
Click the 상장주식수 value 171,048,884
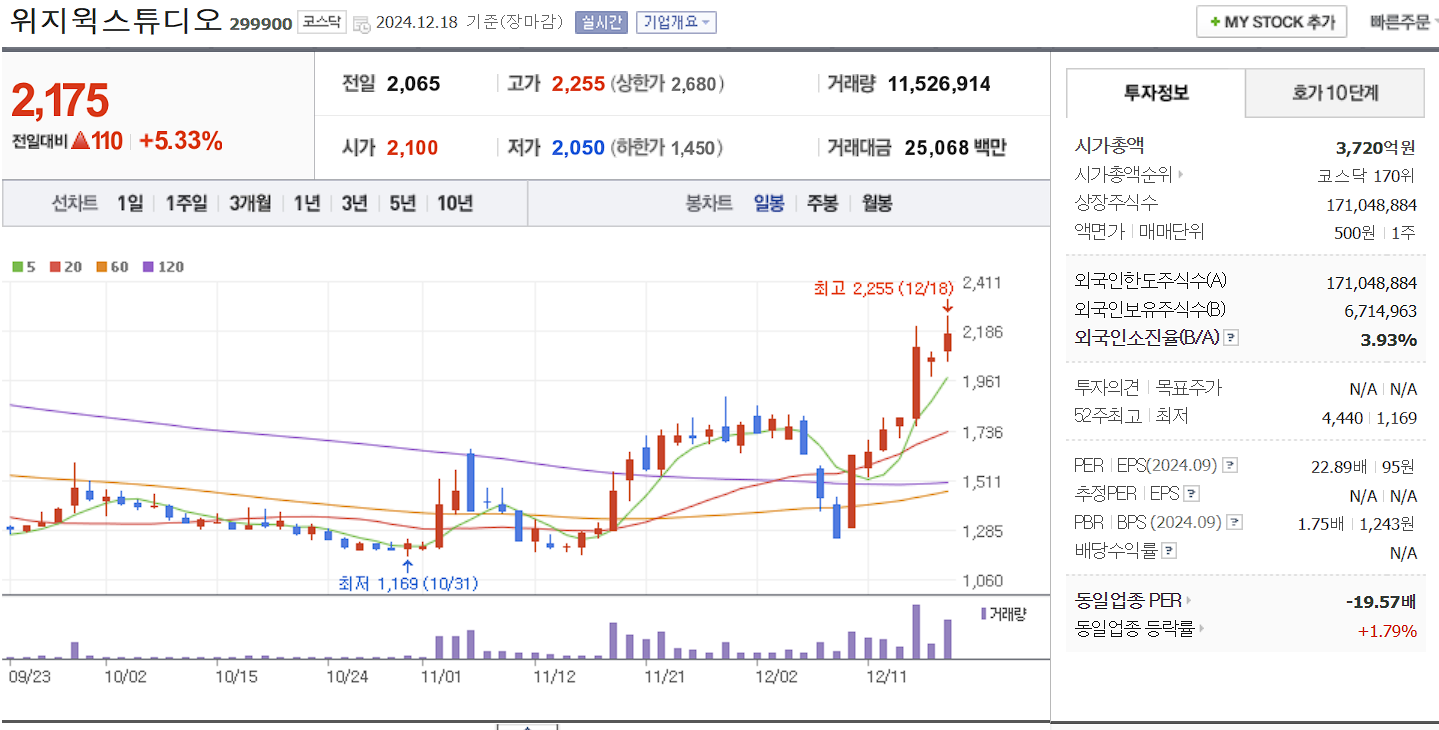(1371, 204)
